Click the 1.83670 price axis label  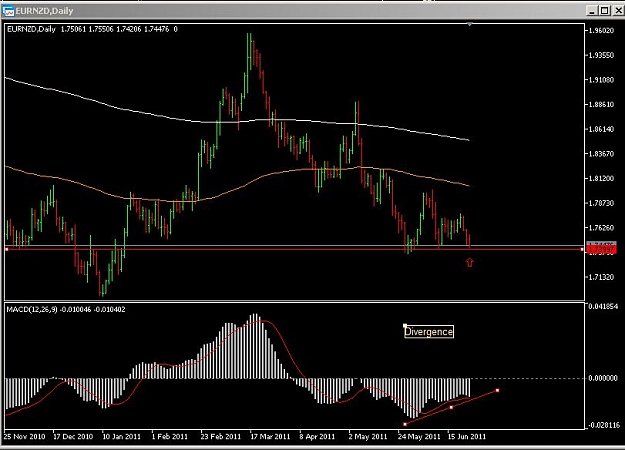(601, 154)
